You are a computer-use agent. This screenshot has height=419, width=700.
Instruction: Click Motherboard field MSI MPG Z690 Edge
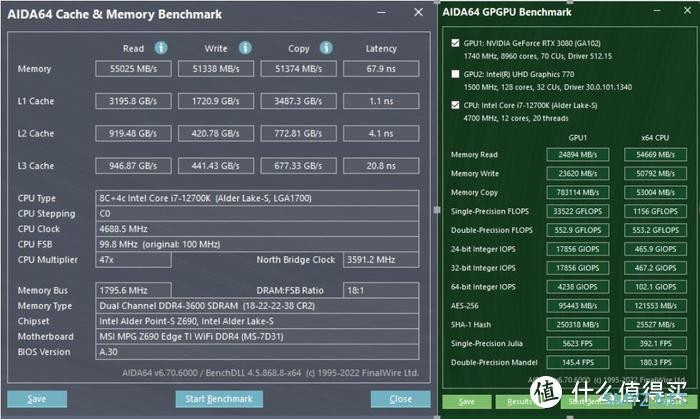coord(257,336)
